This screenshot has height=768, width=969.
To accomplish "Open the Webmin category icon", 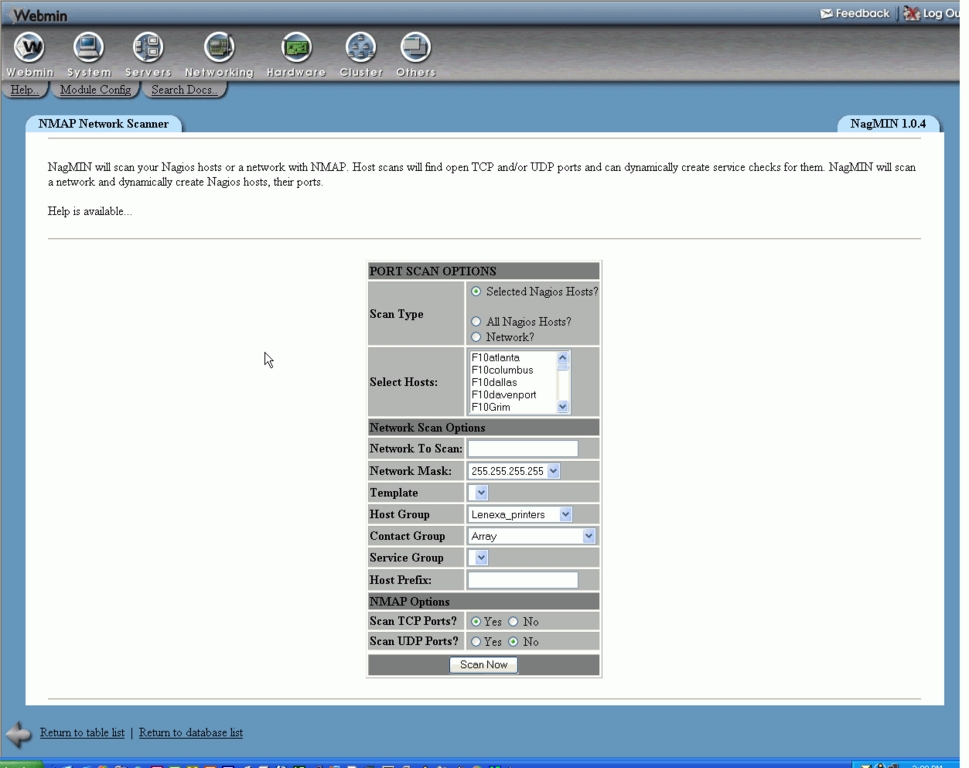I will coord(30,48).
